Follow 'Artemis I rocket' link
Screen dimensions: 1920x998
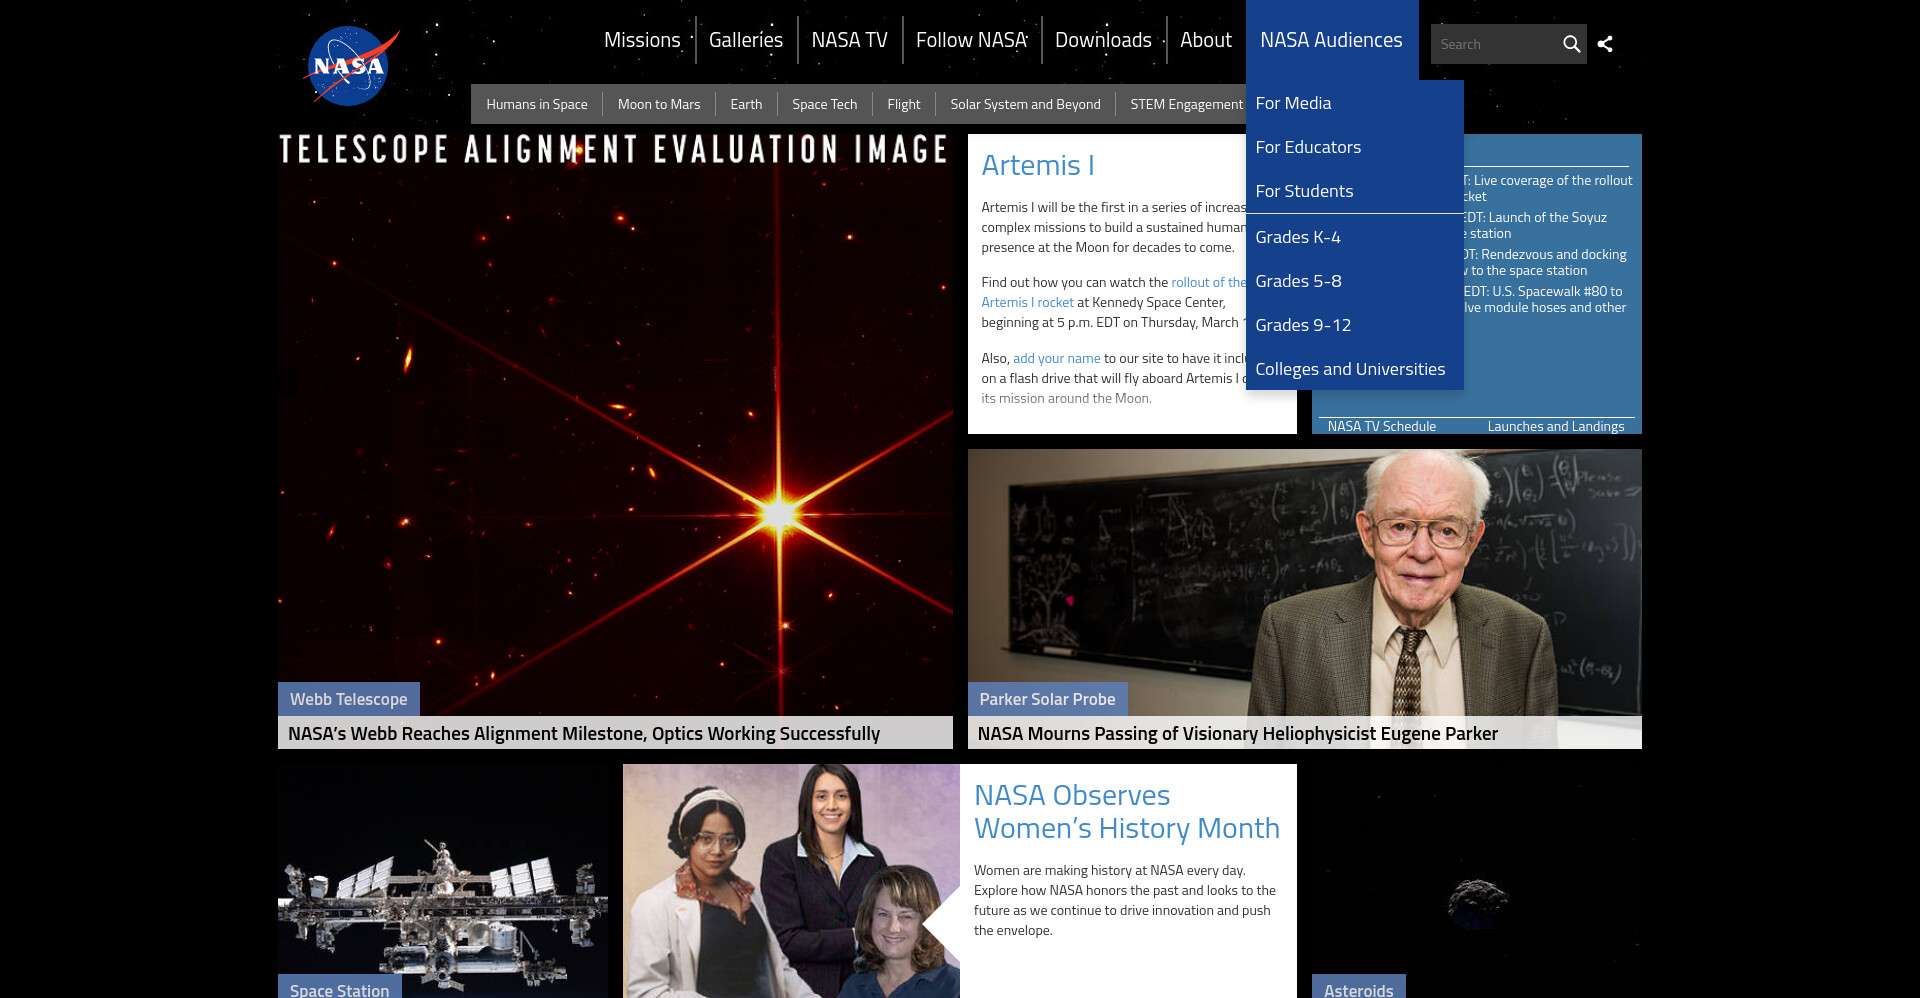pos(1027,302)
